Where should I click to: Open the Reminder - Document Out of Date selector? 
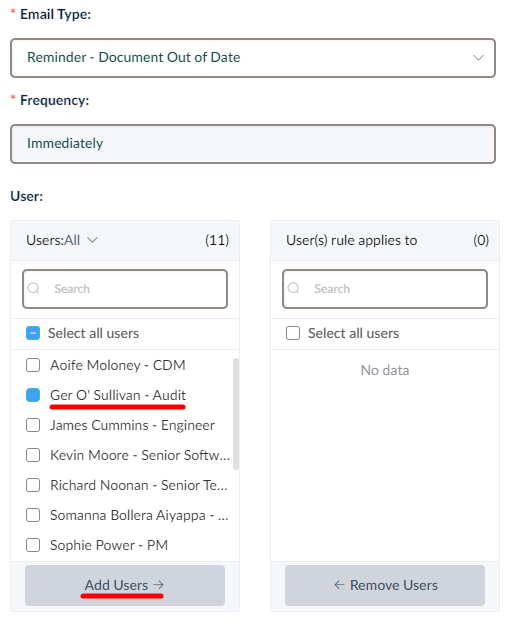pos(253,58)
